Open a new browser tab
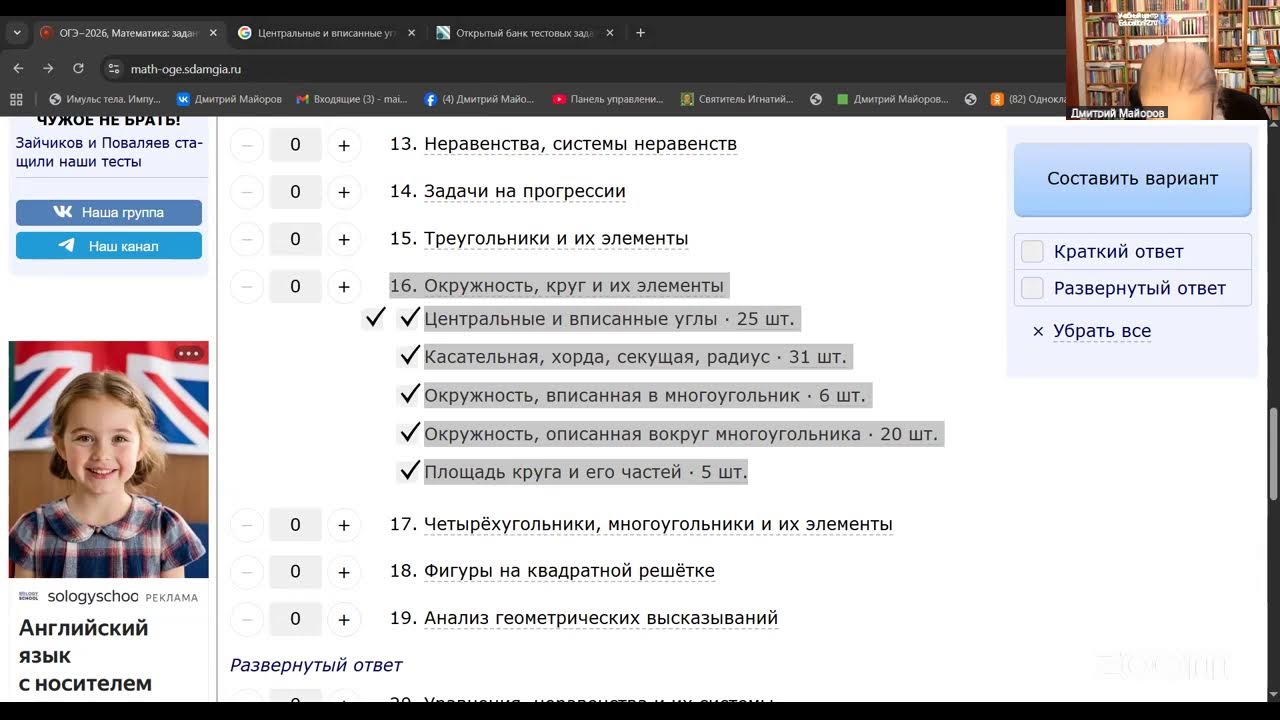This screenshot has height=720, width=1280. (x=641, y=33)
